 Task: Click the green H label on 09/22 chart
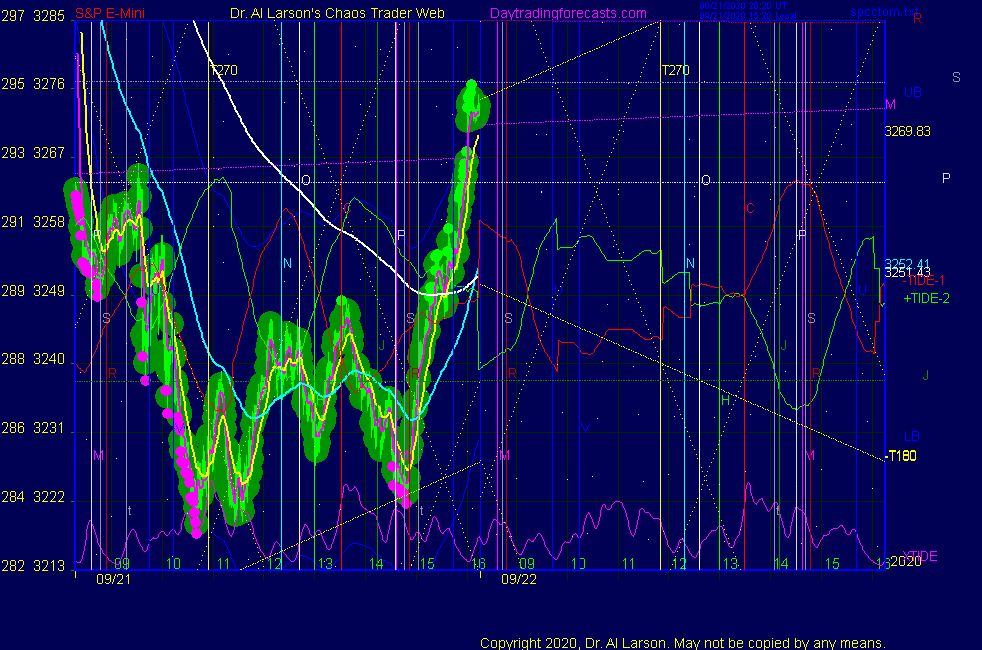pos(726,400)
